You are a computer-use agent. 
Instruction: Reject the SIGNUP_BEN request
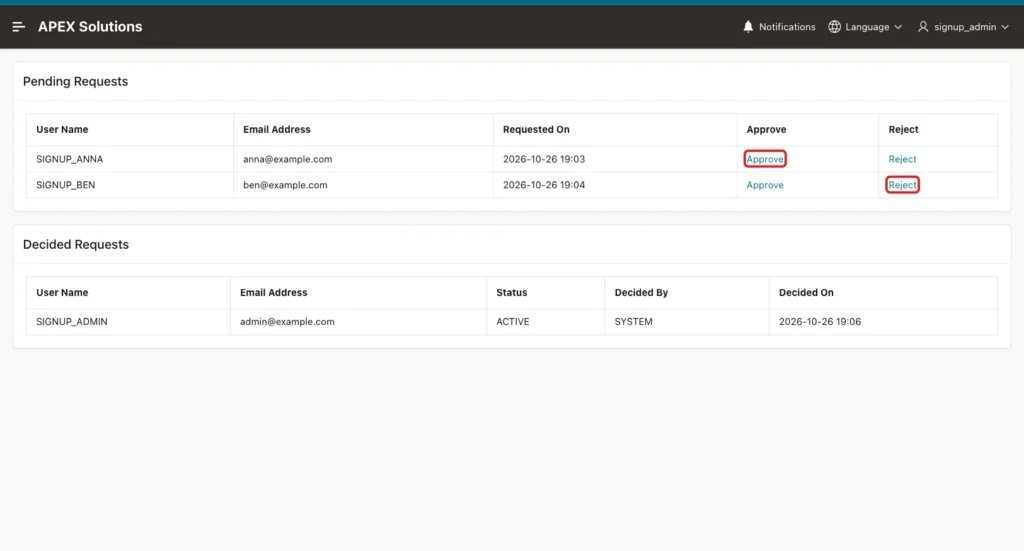[902, 185]
